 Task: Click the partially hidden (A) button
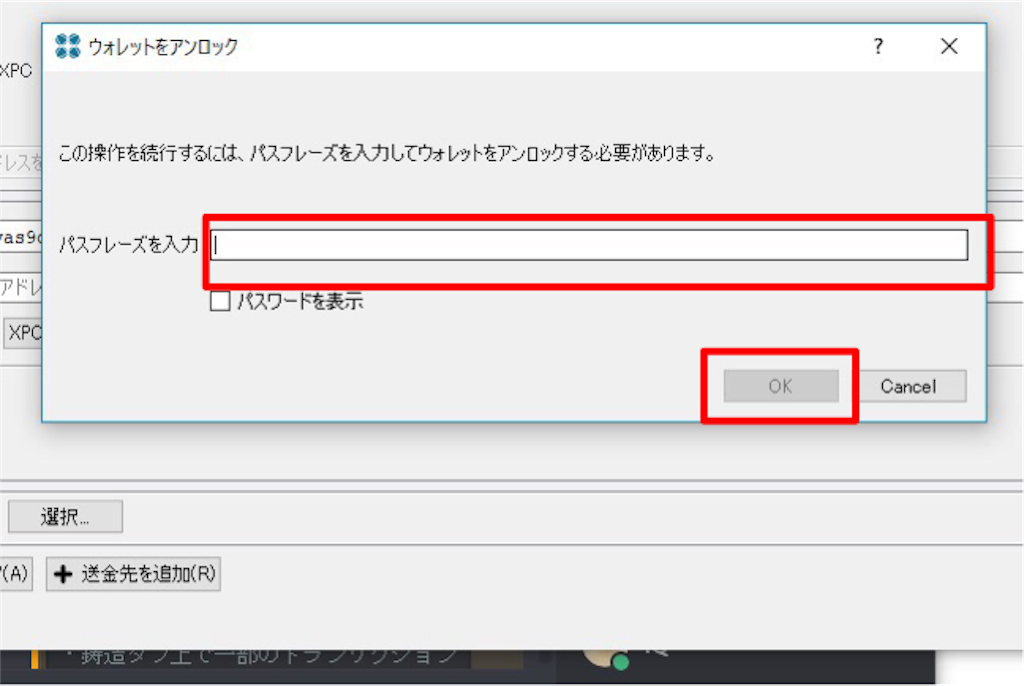coord(16,574)
